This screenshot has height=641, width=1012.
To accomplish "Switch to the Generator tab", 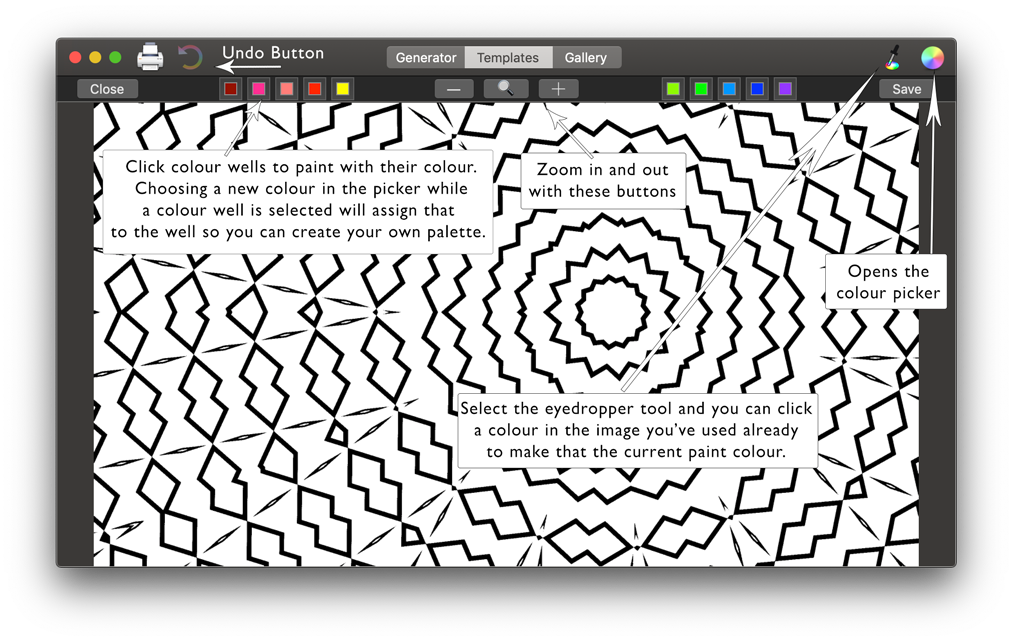I will click(426, 57).
